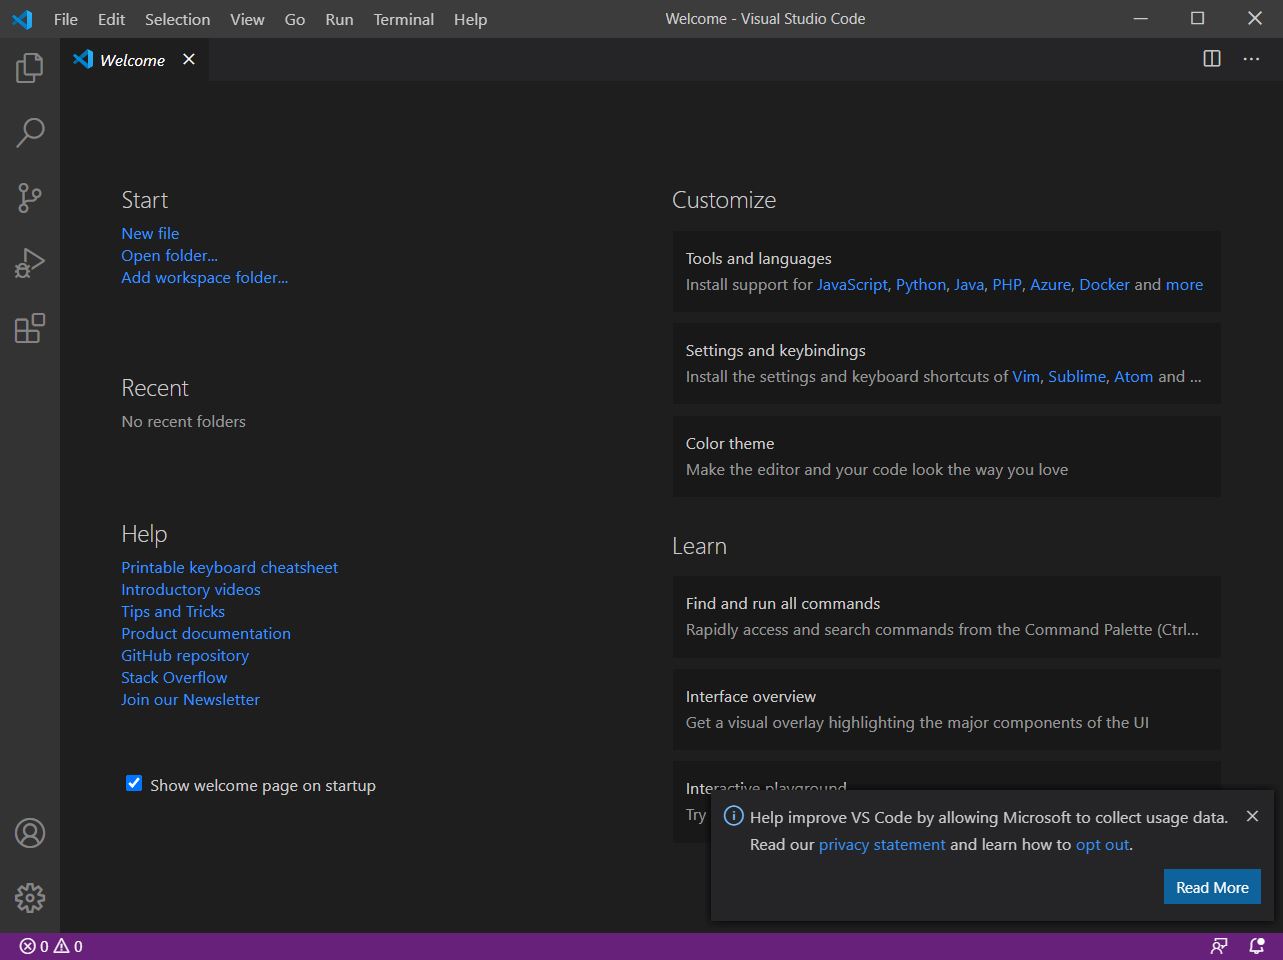The width and height of the screenshot is (1283, 960).
Task: Open Product documentation link
Action: [206, 633]
